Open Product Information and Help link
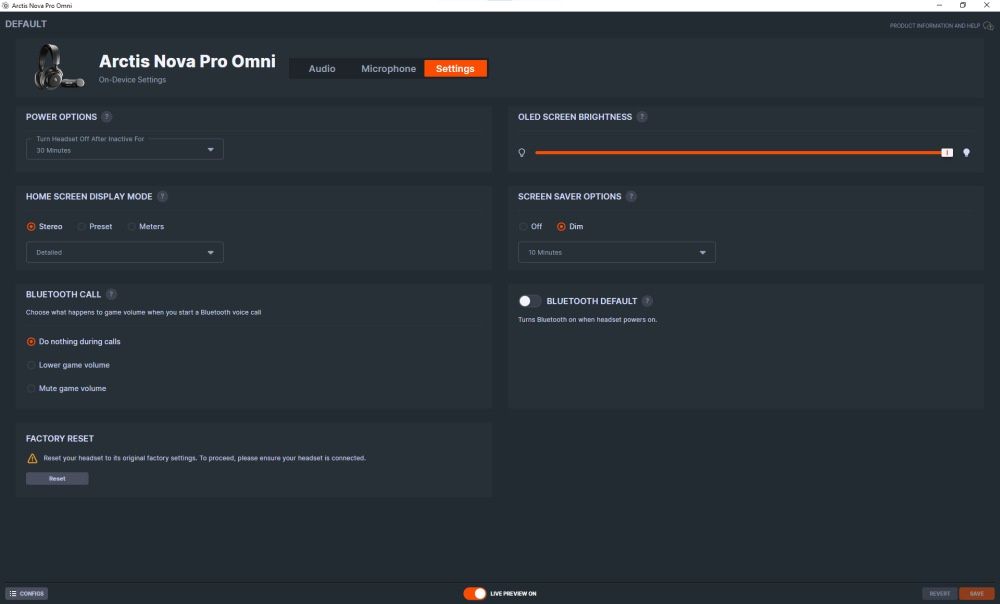 (934, 26)
